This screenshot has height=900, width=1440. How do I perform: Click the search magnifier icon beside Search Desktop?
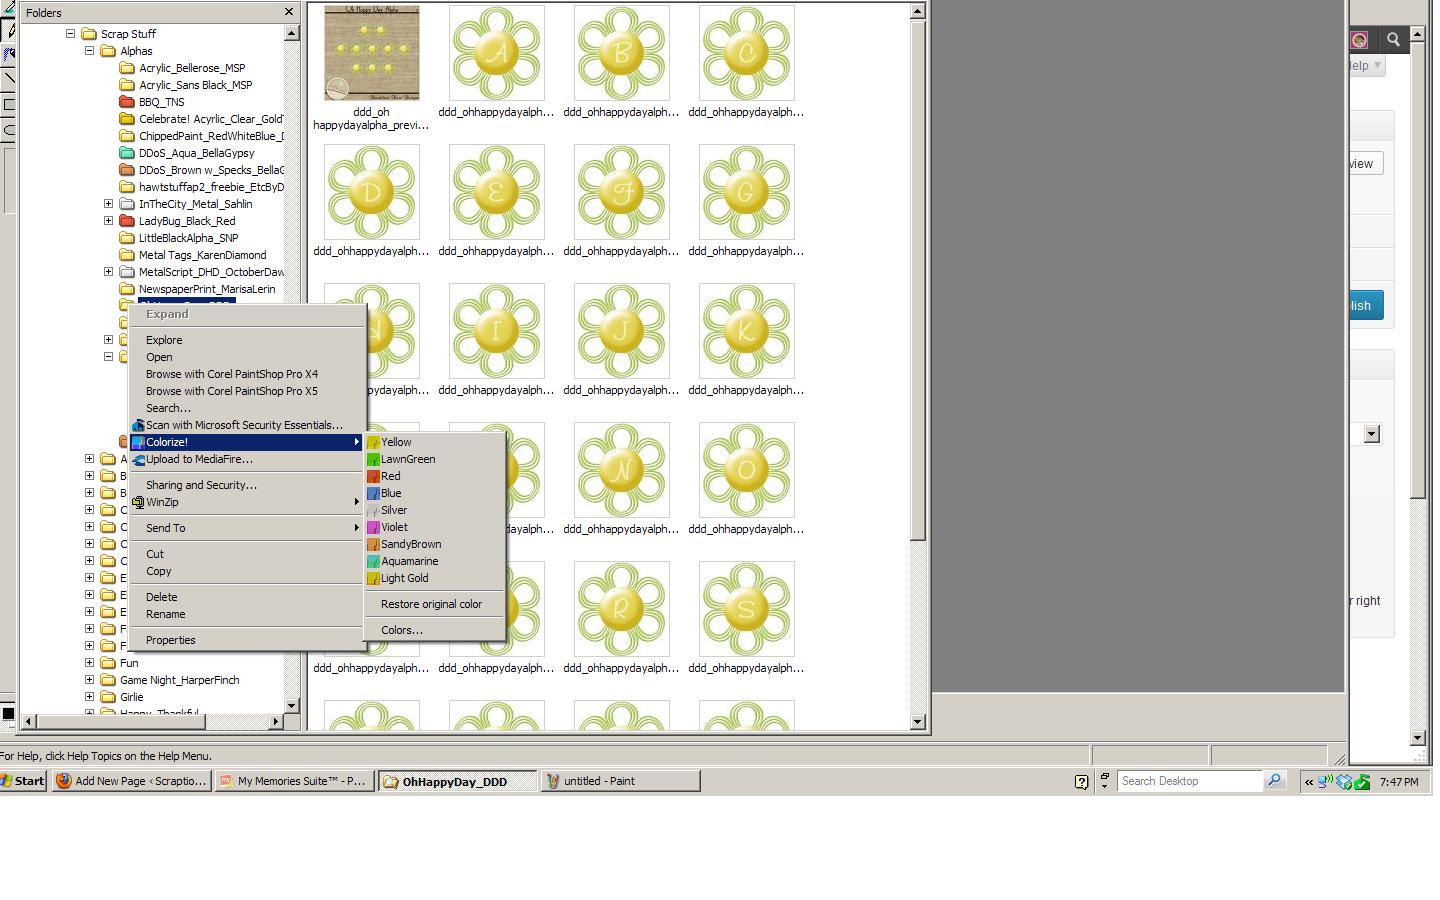click(x=1274, y=781)
